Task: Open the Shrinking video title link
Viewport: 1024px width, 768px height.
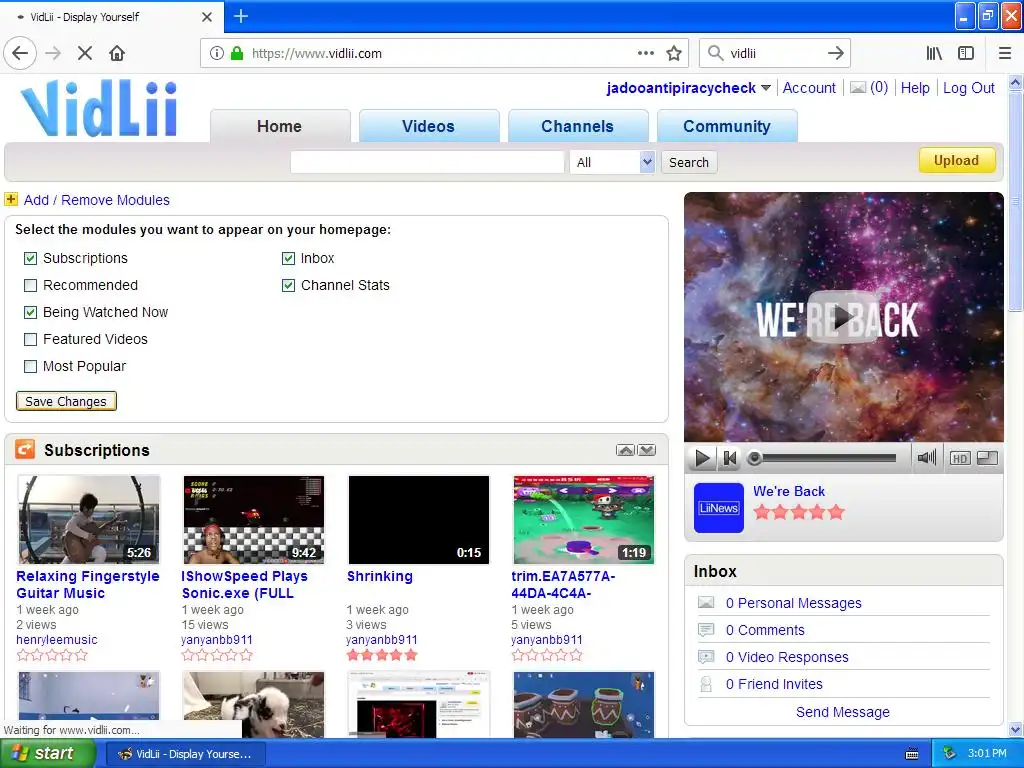Action: pos(379,576)
